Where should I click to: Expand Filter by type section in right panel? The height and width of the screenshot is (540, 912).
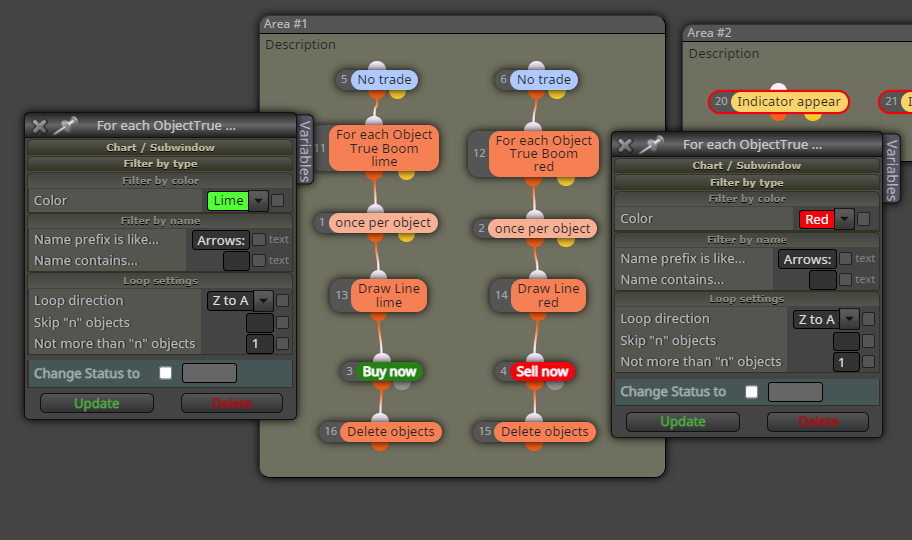point(746,182)
